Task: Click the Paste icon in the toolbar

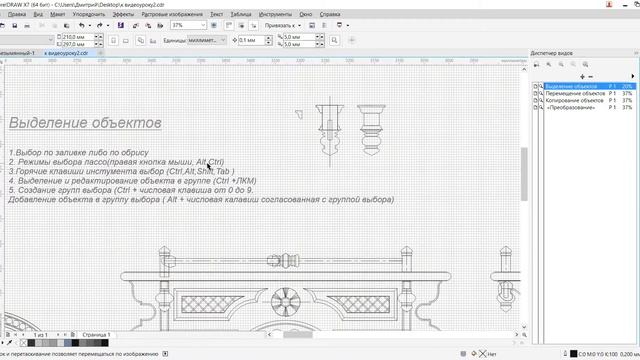Action: [x=67, y=26]
